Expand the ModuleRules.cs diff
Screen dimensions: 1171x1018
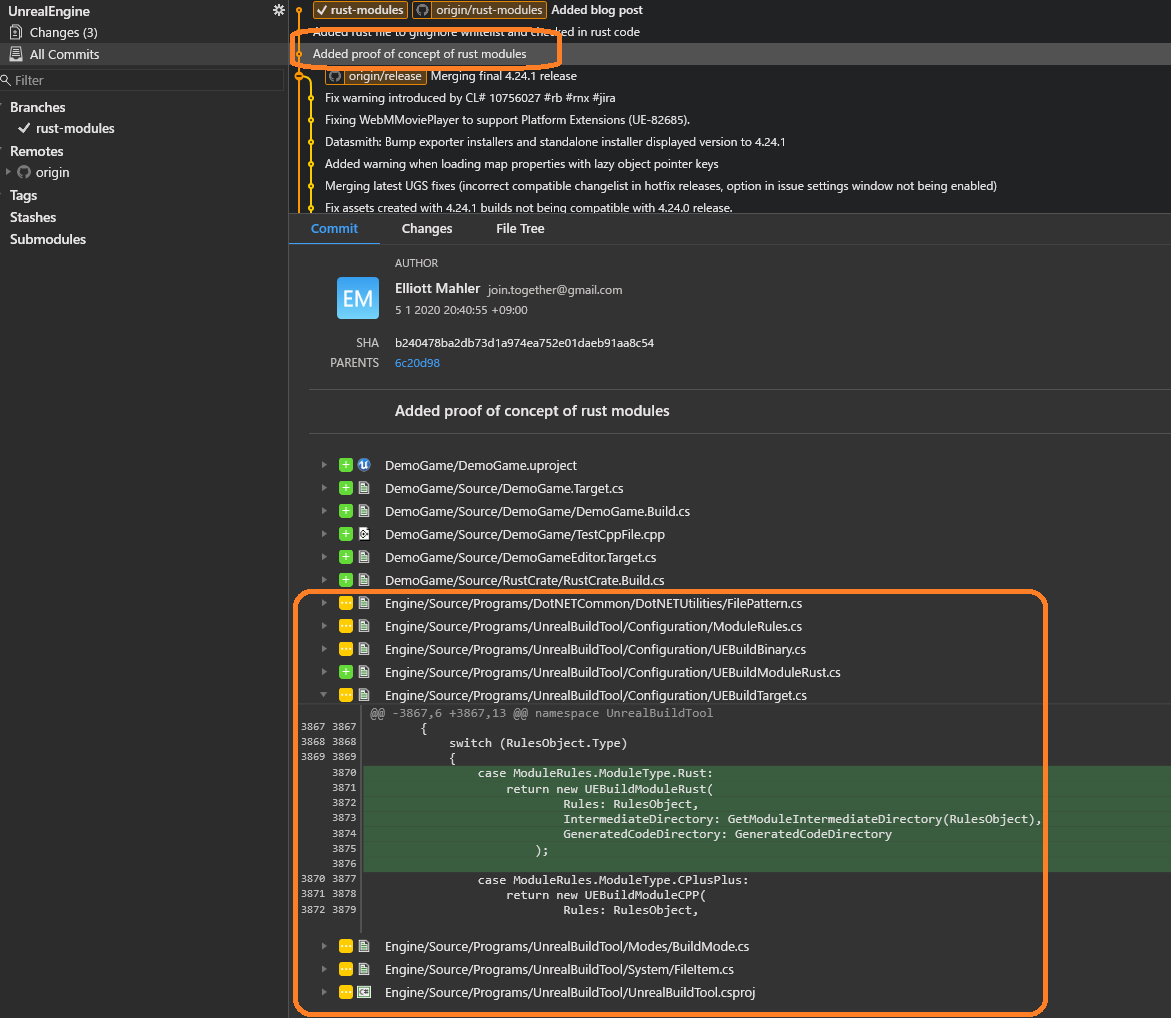324,627
